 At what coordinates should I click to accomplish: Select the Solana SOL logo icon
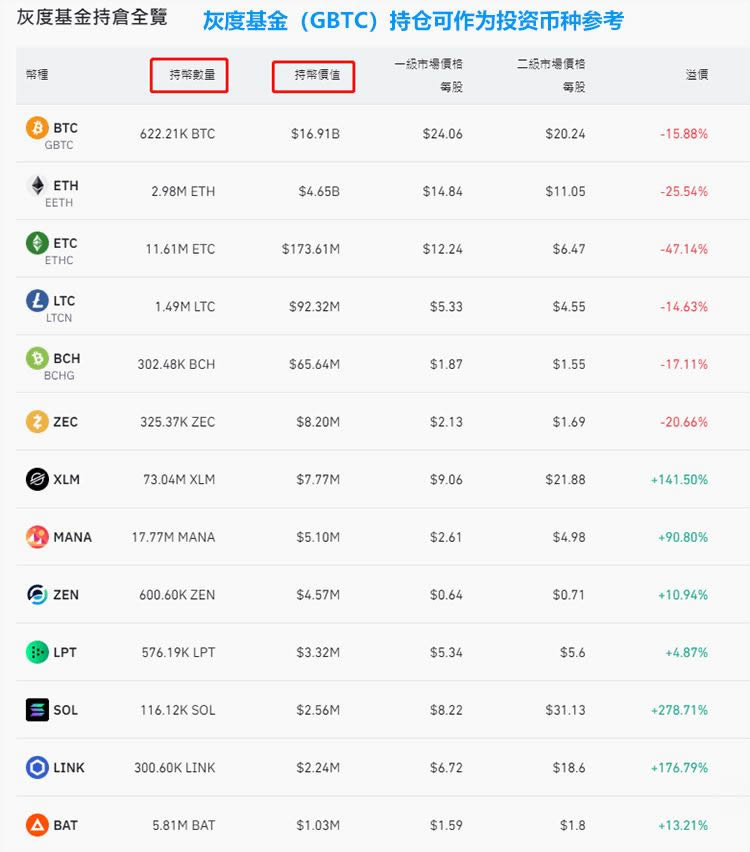coord(36,710)
